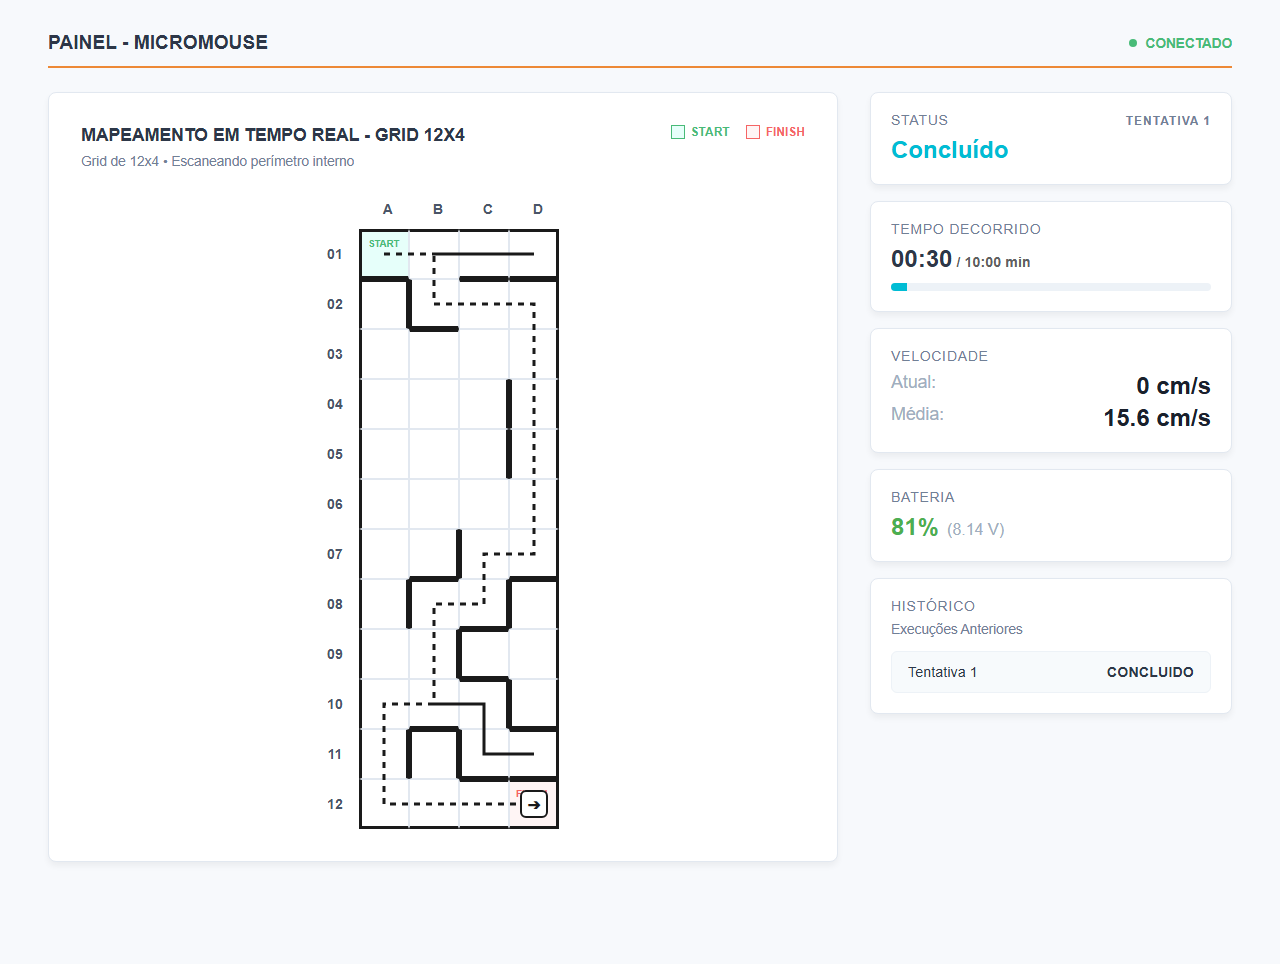Screen dimensions: 1280x964
Task: Click the Execuções Anteriores subtitle
Action: click(957, 629)
